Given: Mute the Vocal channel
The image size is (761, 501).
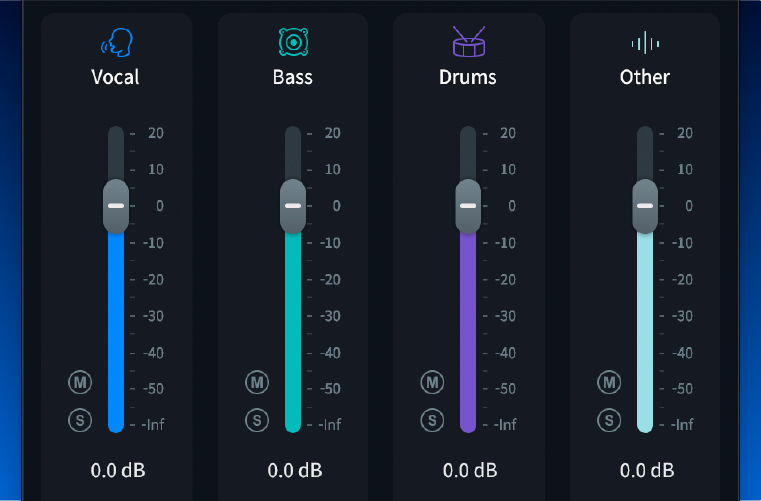Looking at the screenshot, I should click(x=80, y=382).
